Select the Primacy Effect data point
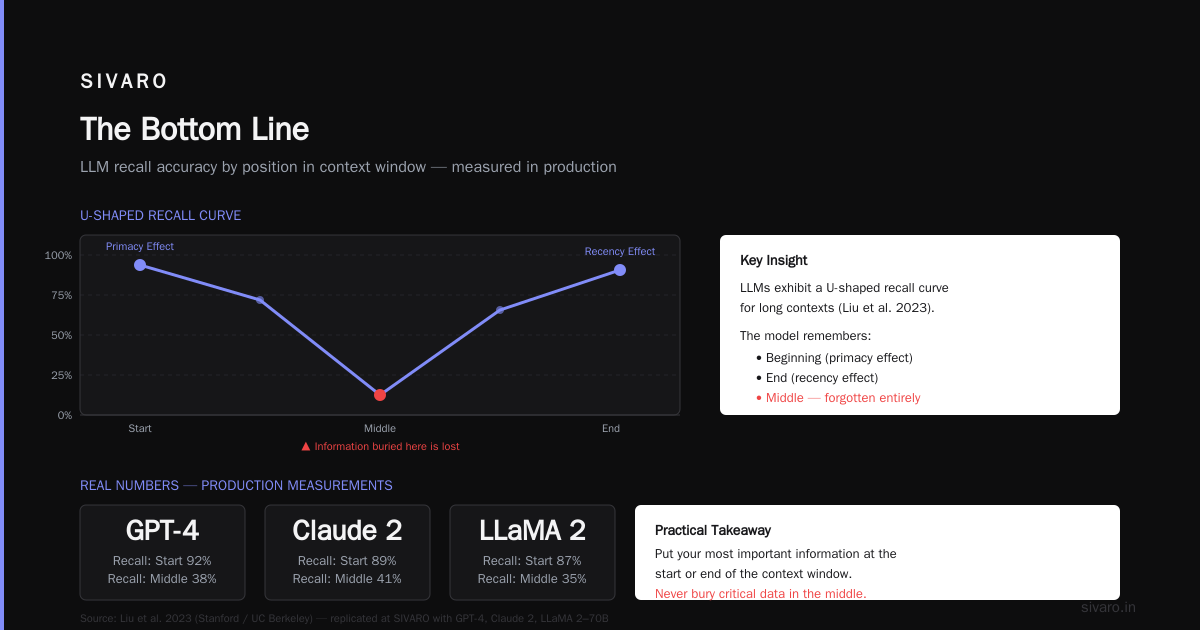Screen dimensions: 1200x630 point(140,265)
